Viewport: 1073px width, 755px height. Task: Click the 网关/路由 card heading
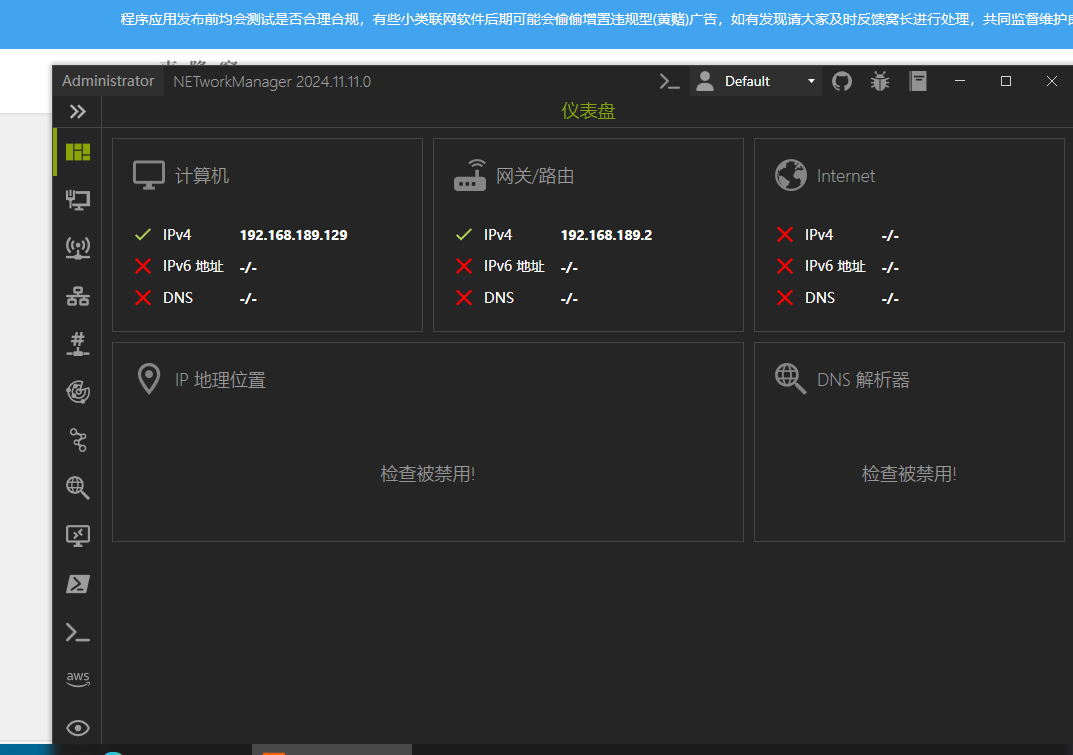(535, 176)
